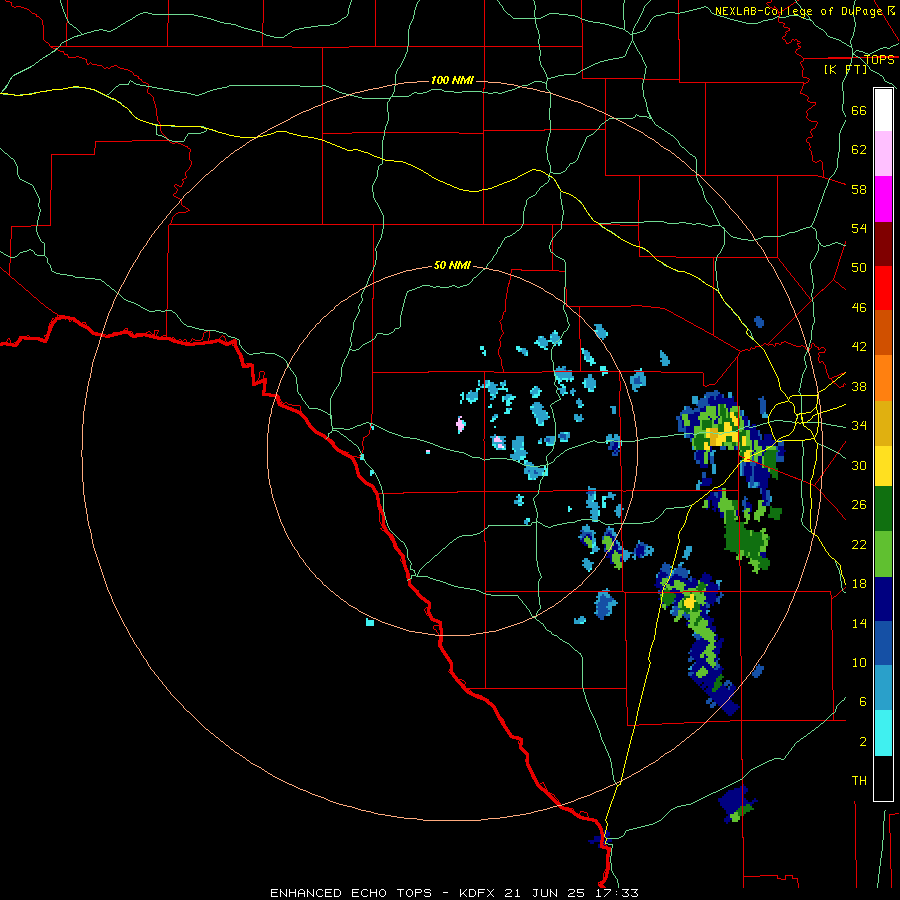Viewport: 900px width, 900px height.
Task: Select the magenta legend color segment
Action: [x=883, y=198]
